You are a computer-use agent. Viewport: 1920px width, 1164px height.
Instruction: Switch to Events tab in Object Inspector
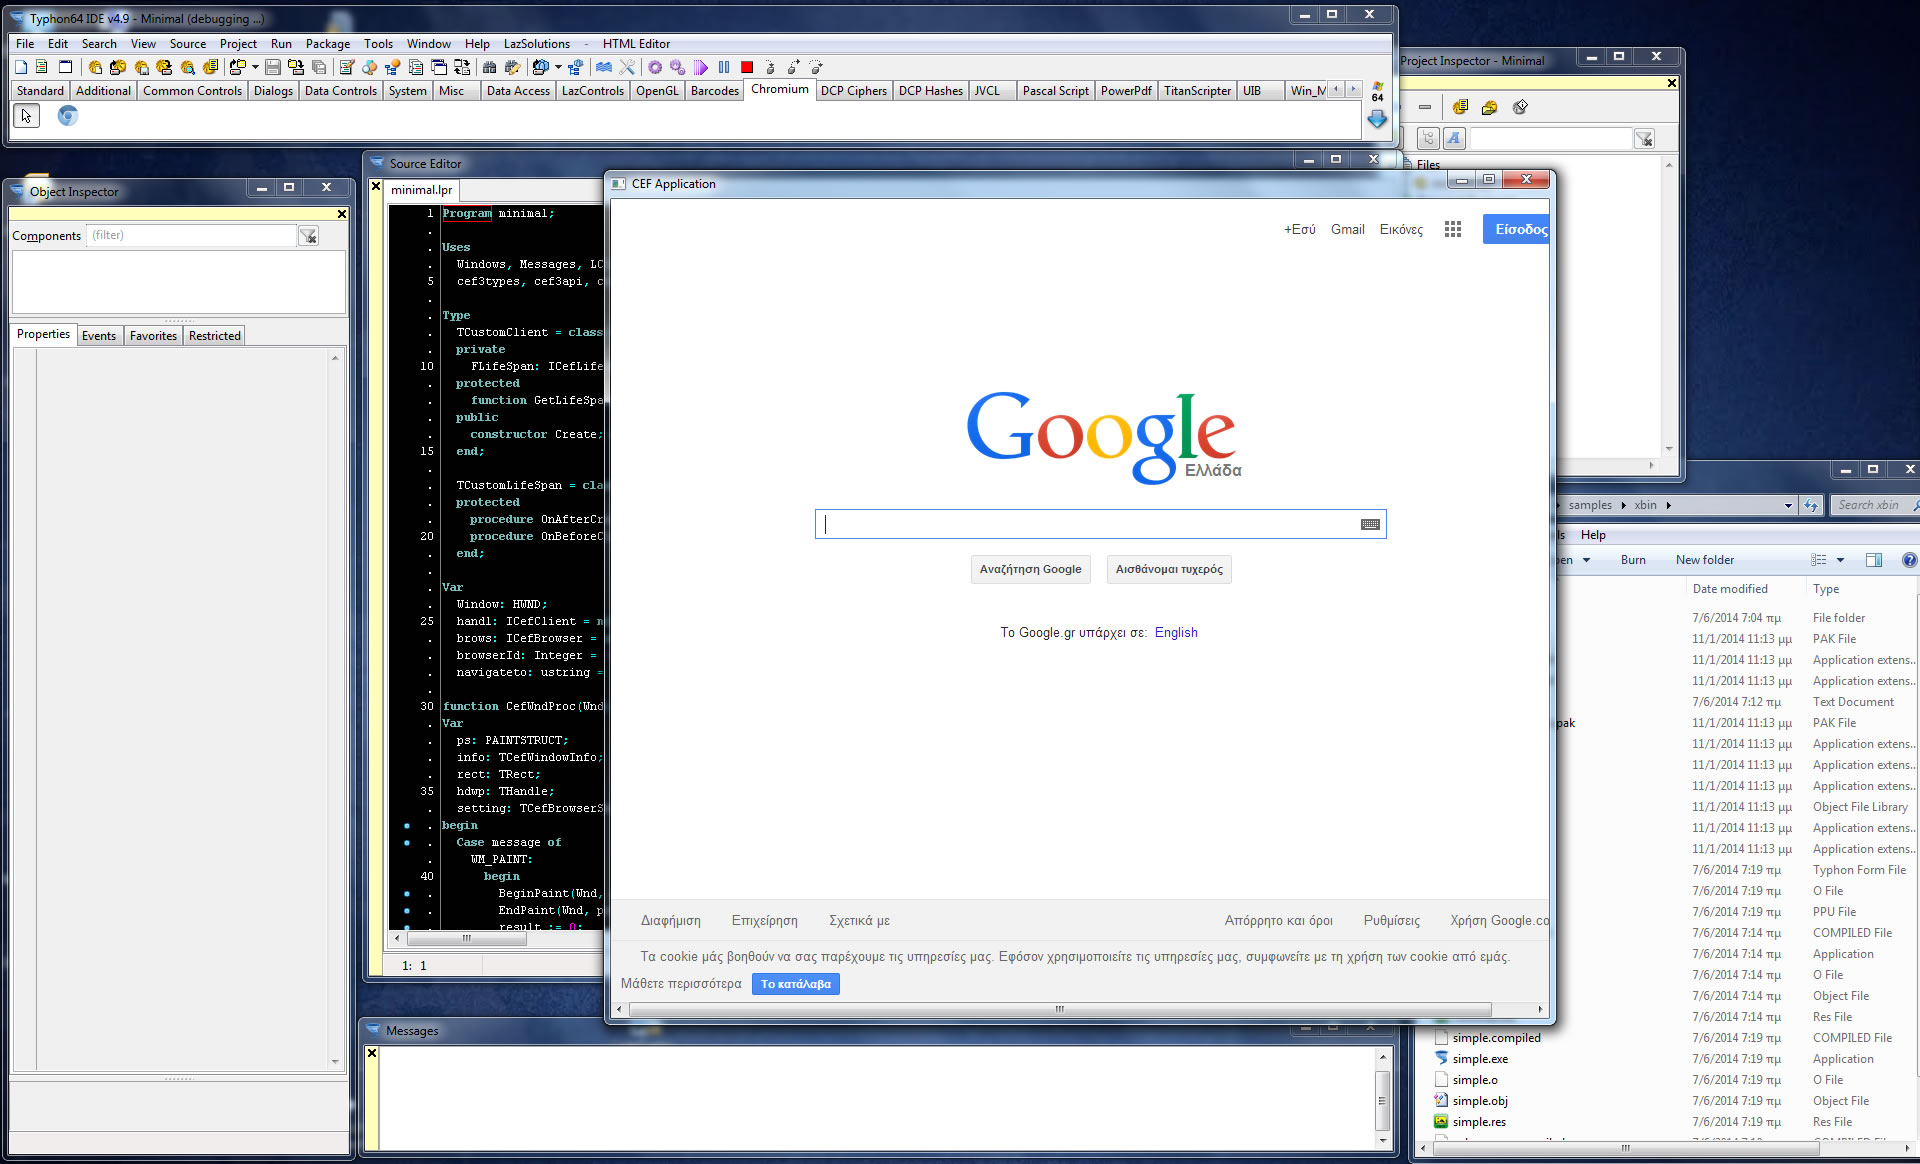click(99, 335)
